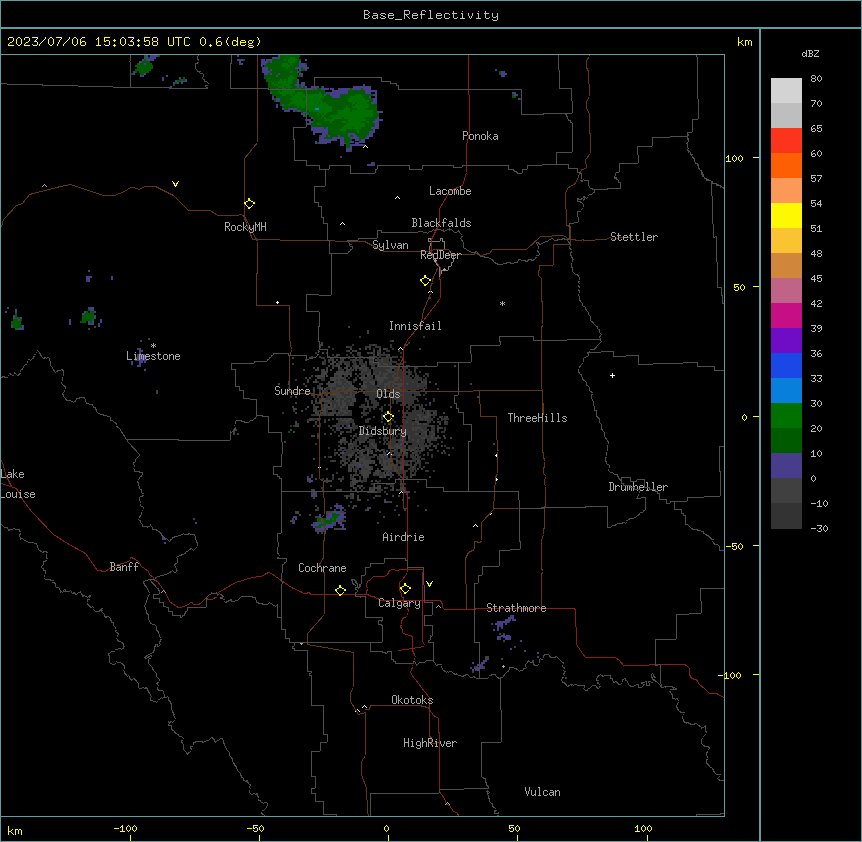Click the Base_Reflectivity title text
This screenshot has width=862, height=842.
pyautogui.click(x=431, y=15)
